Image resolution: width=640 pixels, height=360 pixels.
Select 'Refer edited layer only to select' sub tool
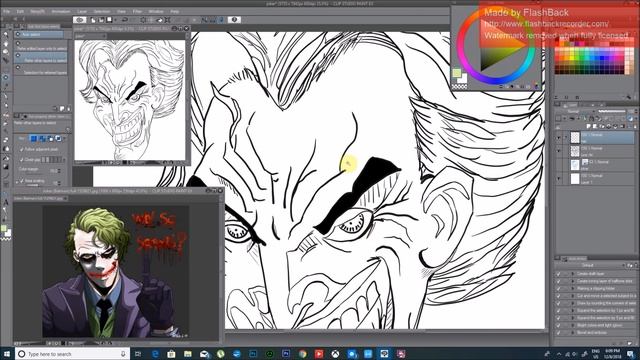point(41,47)
